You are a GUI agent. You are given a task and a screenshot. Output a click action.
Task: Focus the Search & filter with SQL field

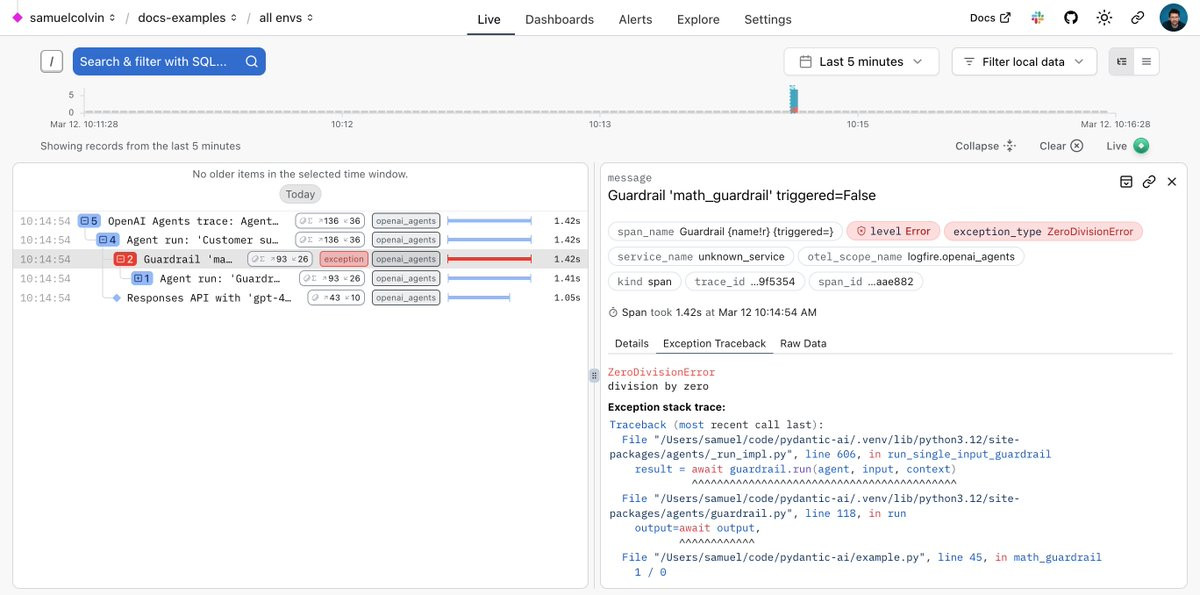169,62
